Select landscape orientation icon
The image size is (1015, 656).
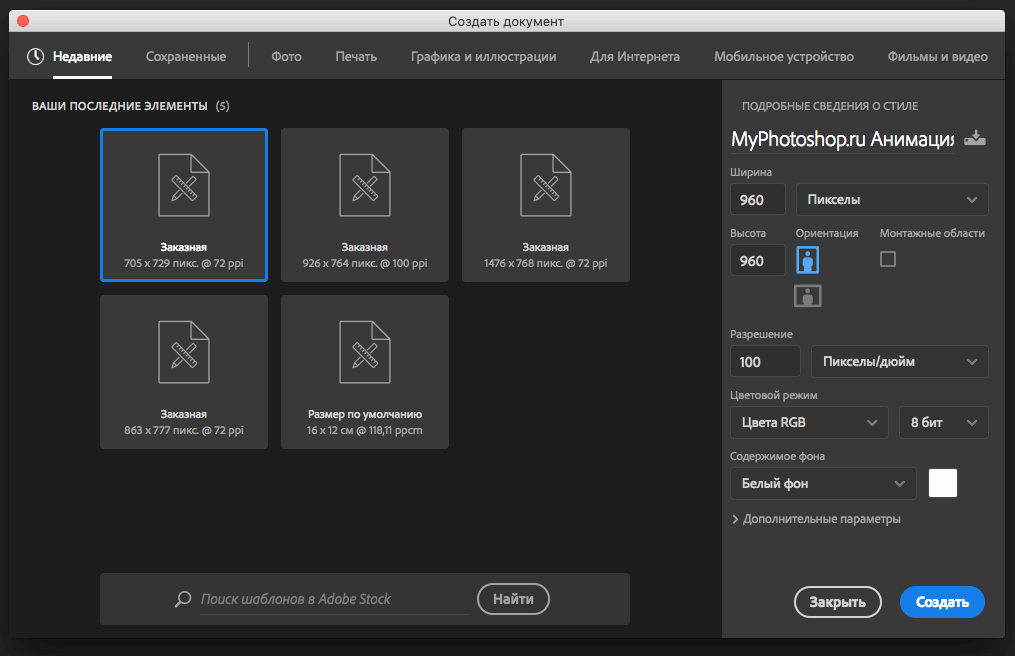coord(807,295)
